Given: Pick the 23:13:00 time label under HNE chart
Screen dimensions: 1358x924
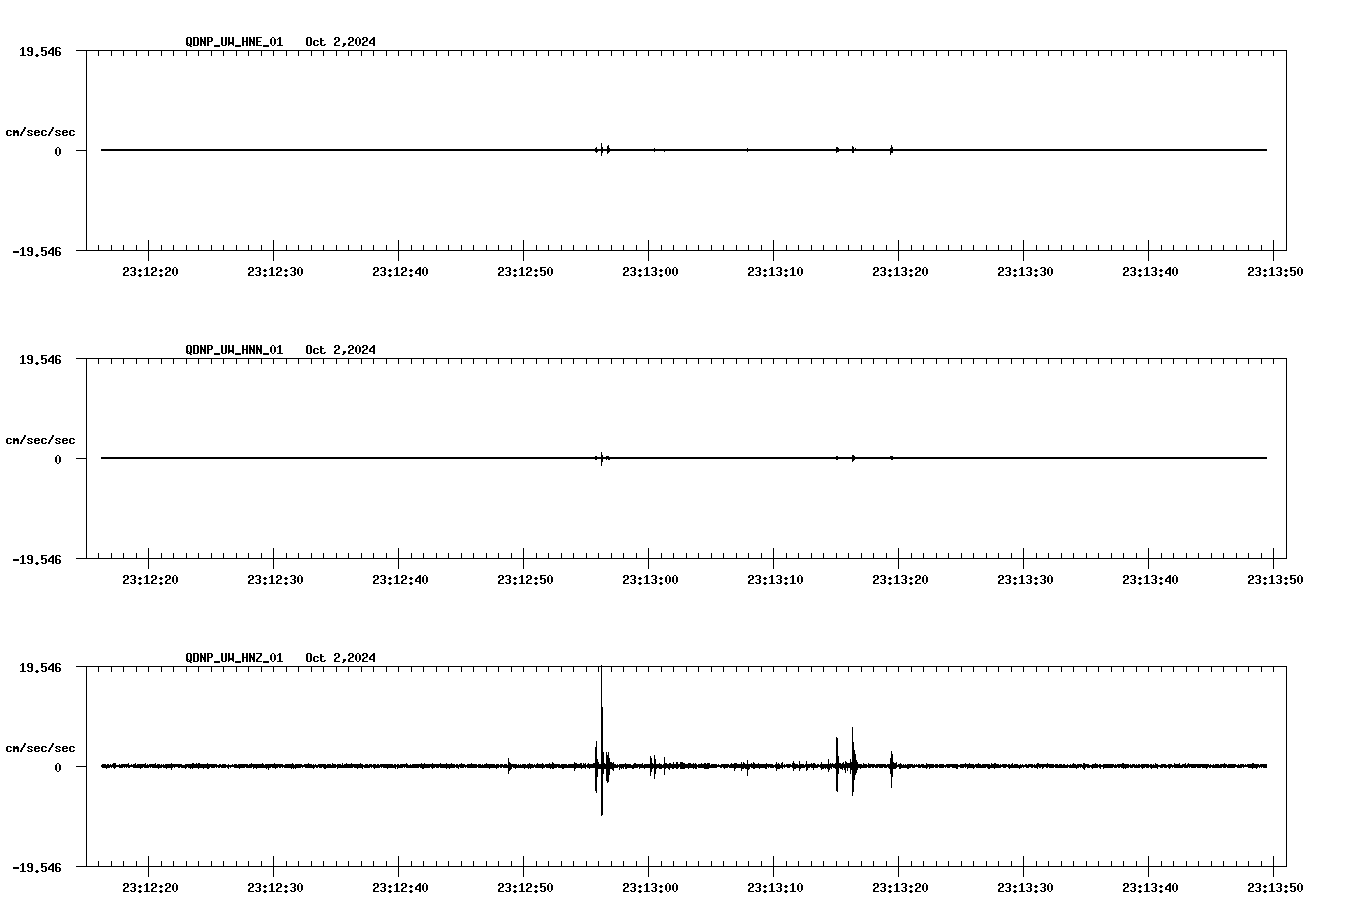Looking at the screenshot, I should pyautogui.click(x=650, y=272).
